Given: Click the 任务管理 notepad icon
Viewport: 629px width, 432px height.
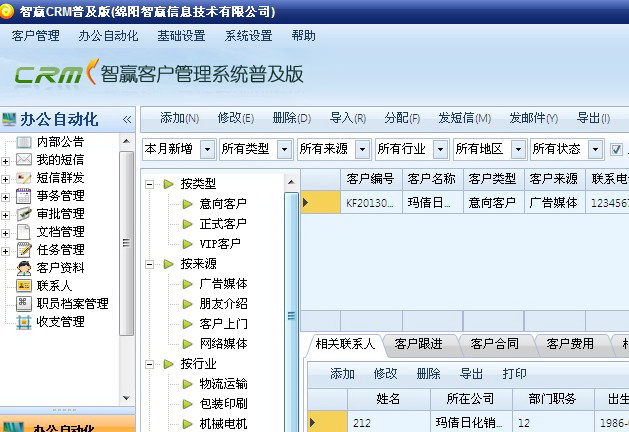Looking at the screenshot, I should pyautogui.click(x=24, y=250).
